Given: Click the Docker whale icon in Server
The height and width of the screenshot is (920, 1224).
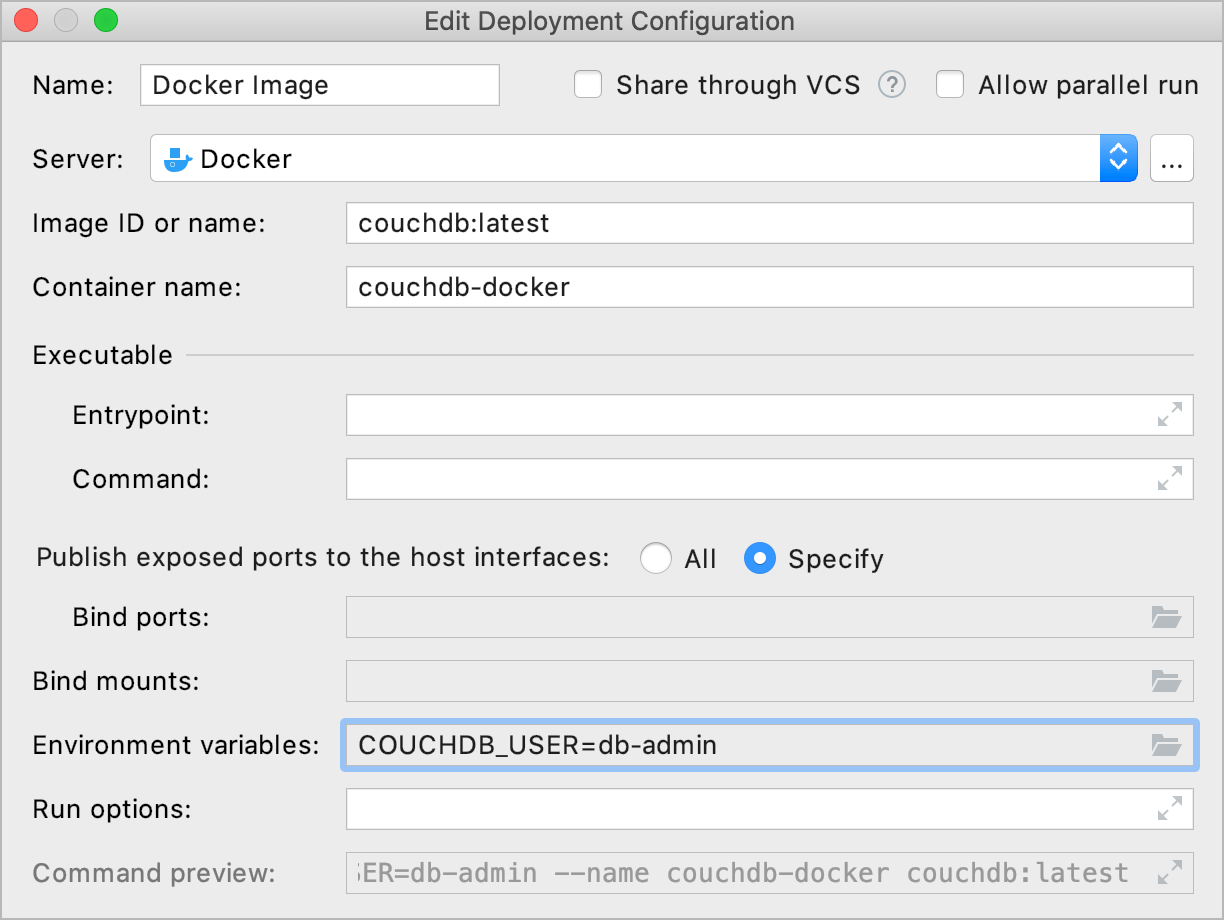Looking at the screenshot, I should click(177, 159).
